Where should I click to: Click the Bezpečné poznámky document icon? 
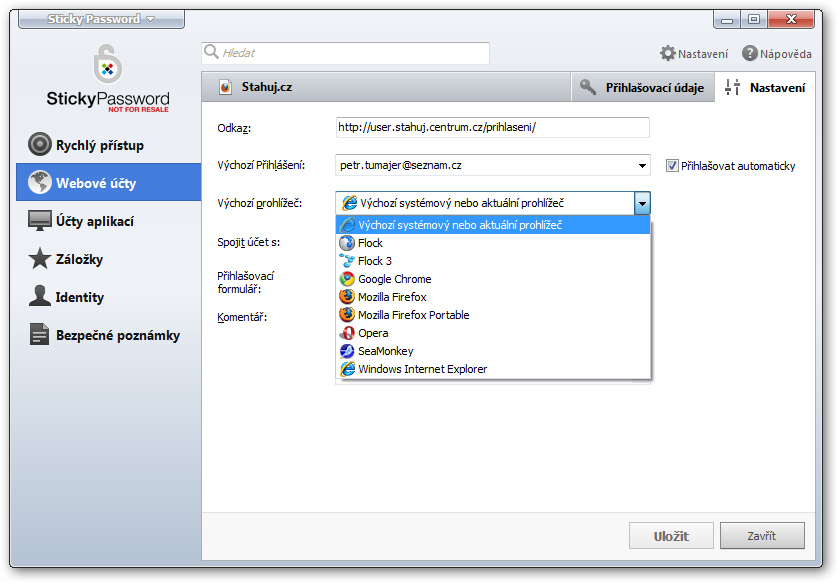40,335
